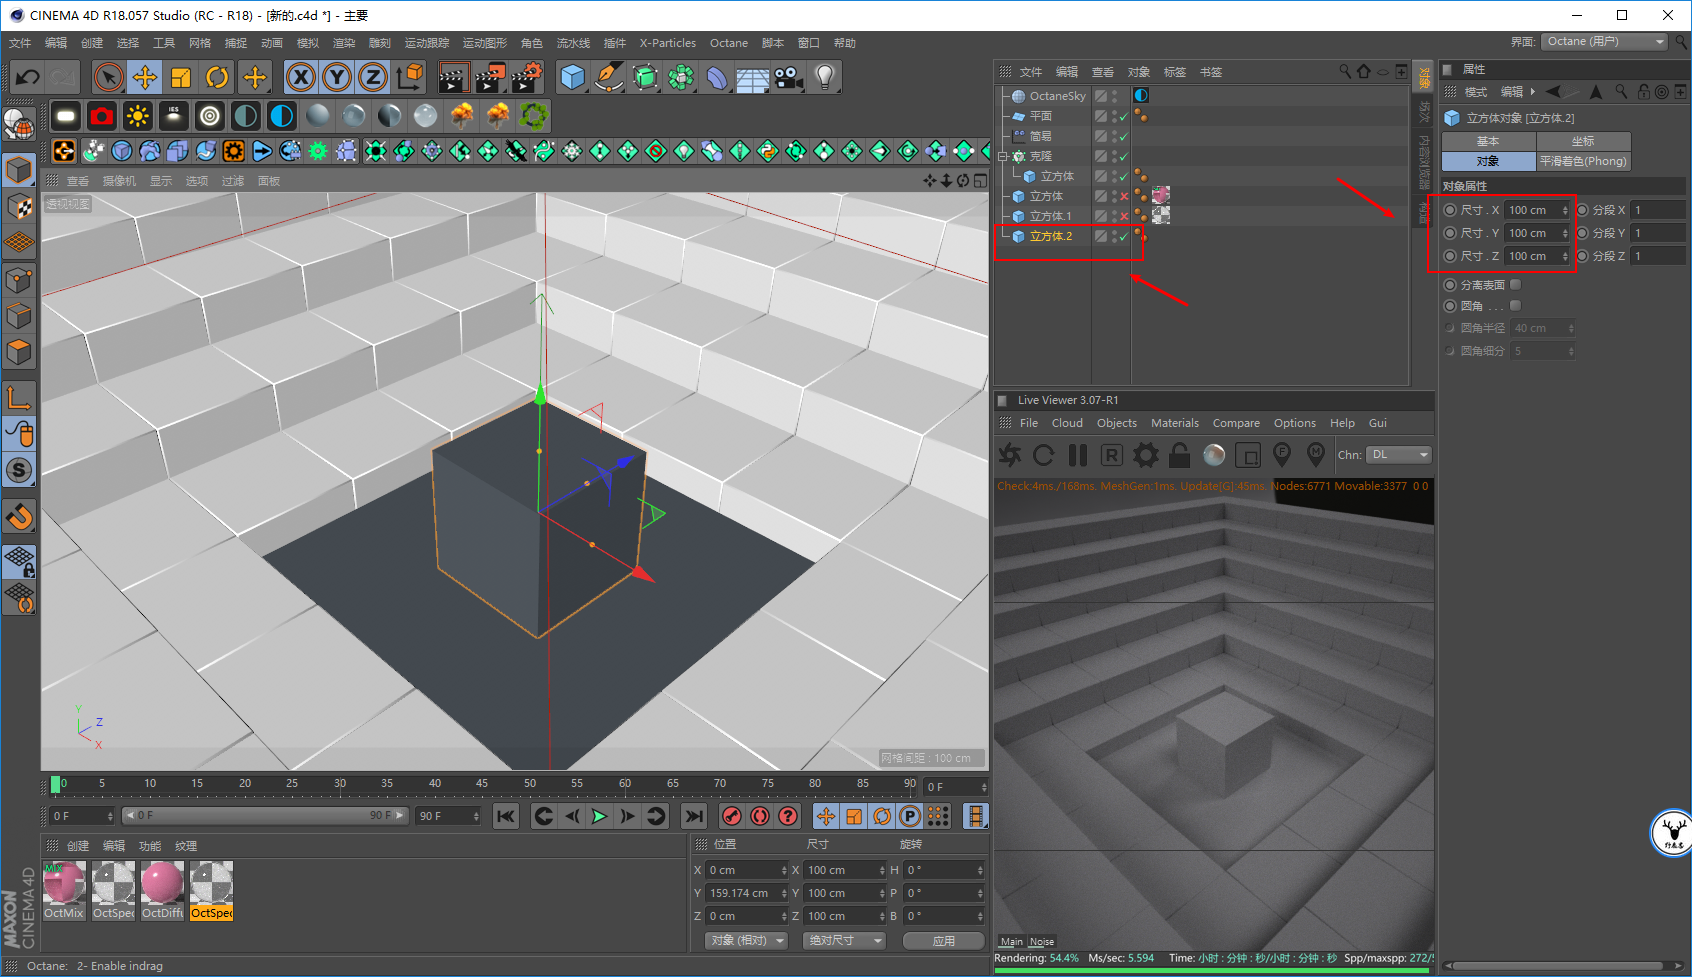Toggle render region R icon in Live Viewer
Viewport: 1692px width, 977px height.
coord(1112,456)
